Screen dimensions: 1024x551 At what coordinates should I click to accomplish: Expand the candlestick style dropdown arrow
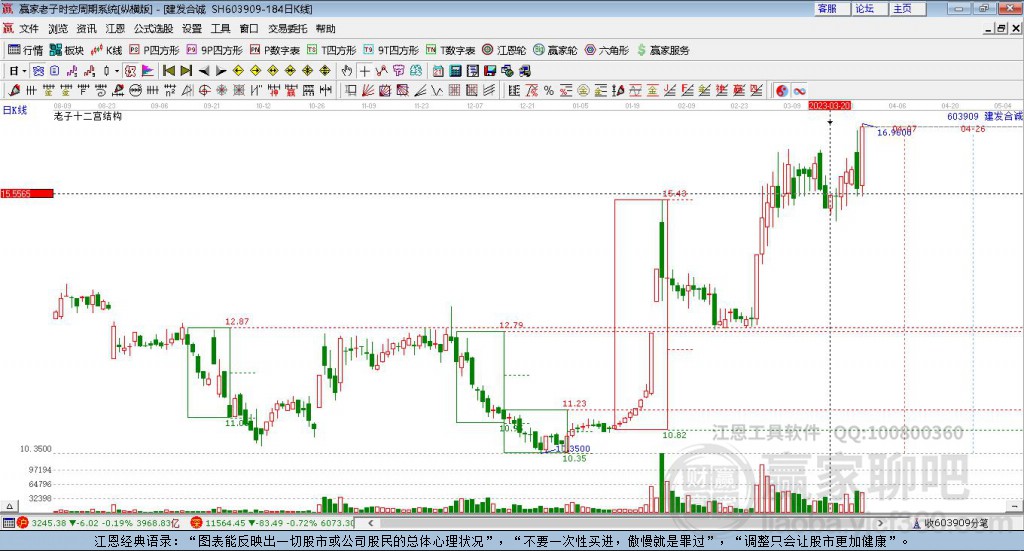(x=117, y=71)
